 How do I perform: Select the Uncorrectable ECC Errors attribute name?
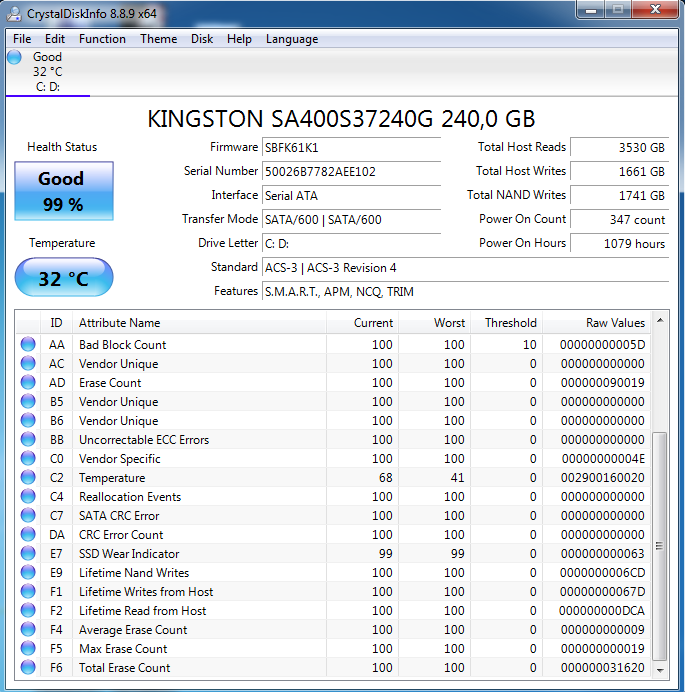click(144, 440)
